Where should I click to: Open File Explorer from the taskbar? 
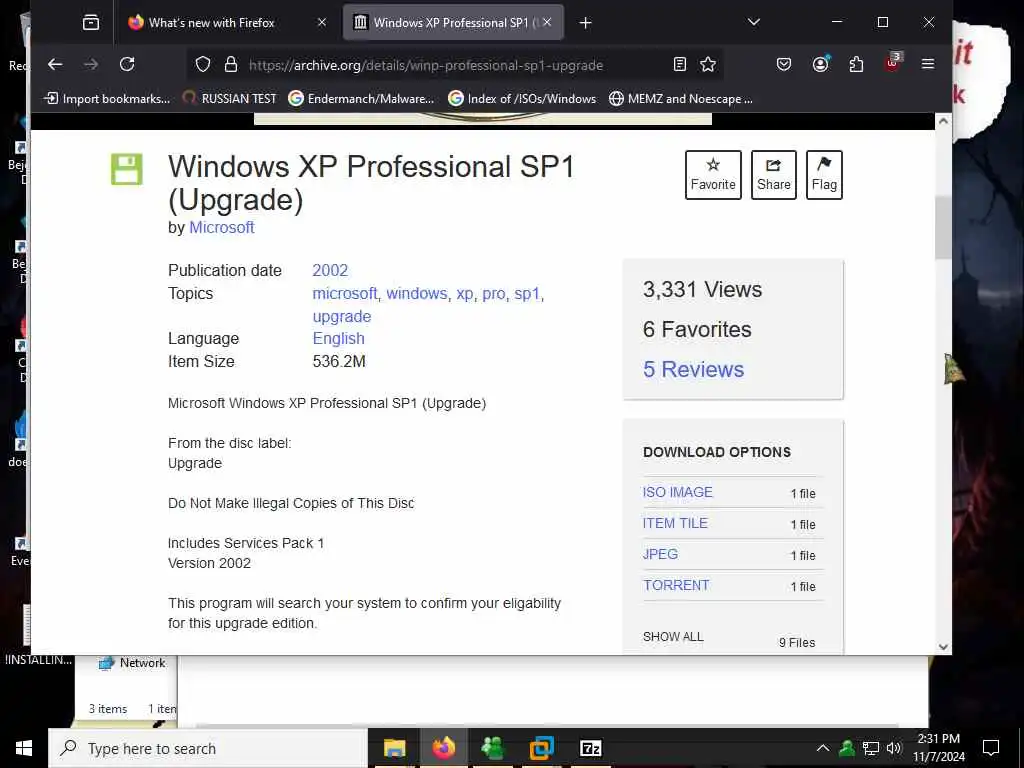pyautogui.click(x=394, y=748)
